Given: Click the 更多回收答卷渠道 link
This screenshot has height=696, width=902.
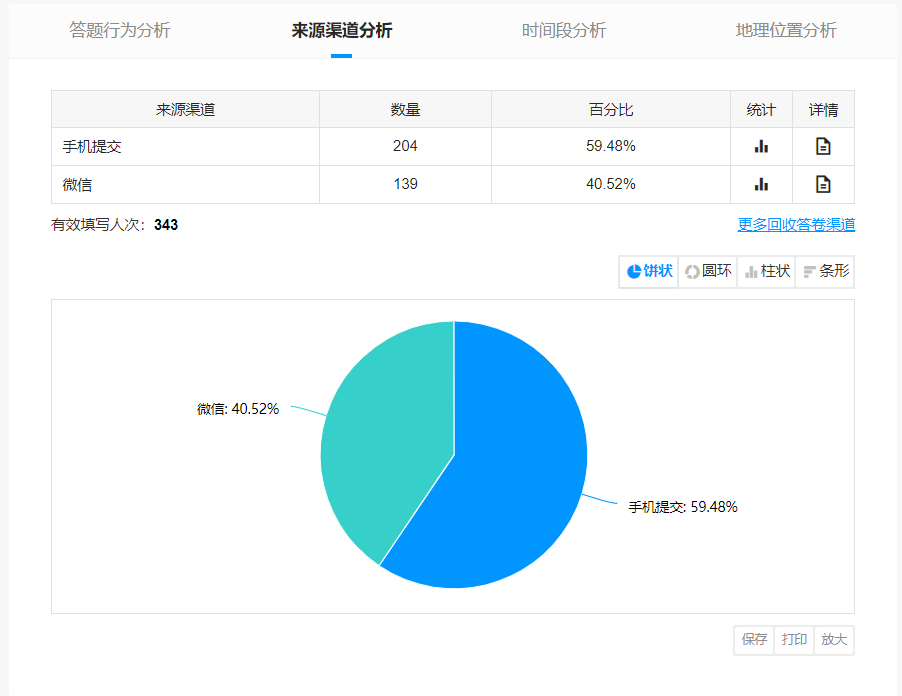Looking at the screenshot, I should click(x=796, y=225).
